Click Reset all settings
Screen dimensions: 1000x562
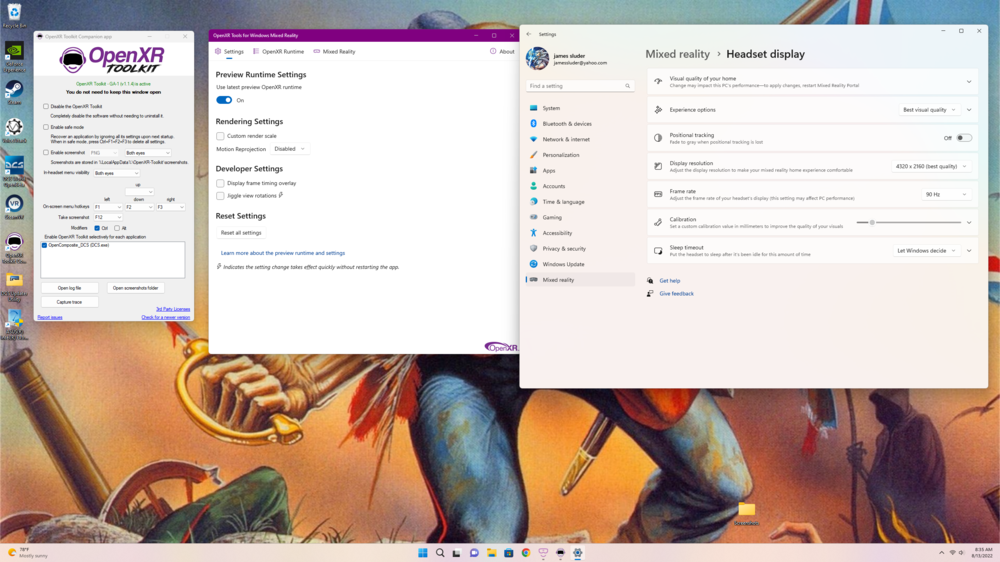tap(241, 233)
